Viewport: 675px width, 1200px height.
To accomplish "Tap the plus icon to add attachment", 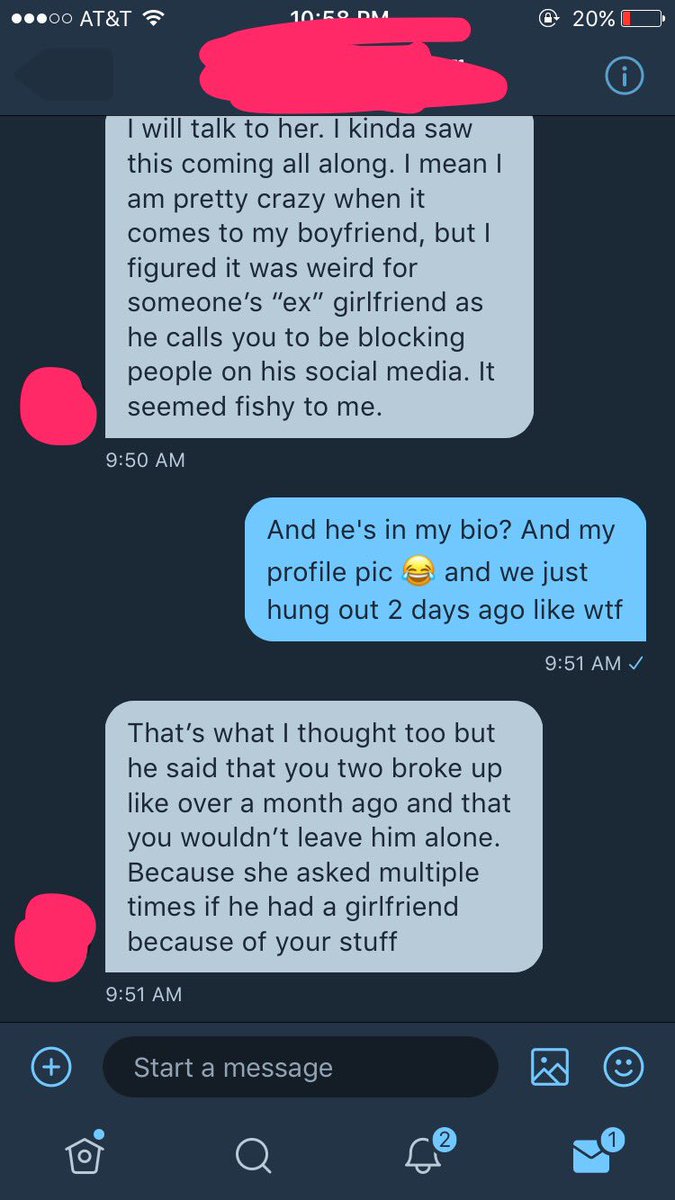I will tap(51, 1067).
